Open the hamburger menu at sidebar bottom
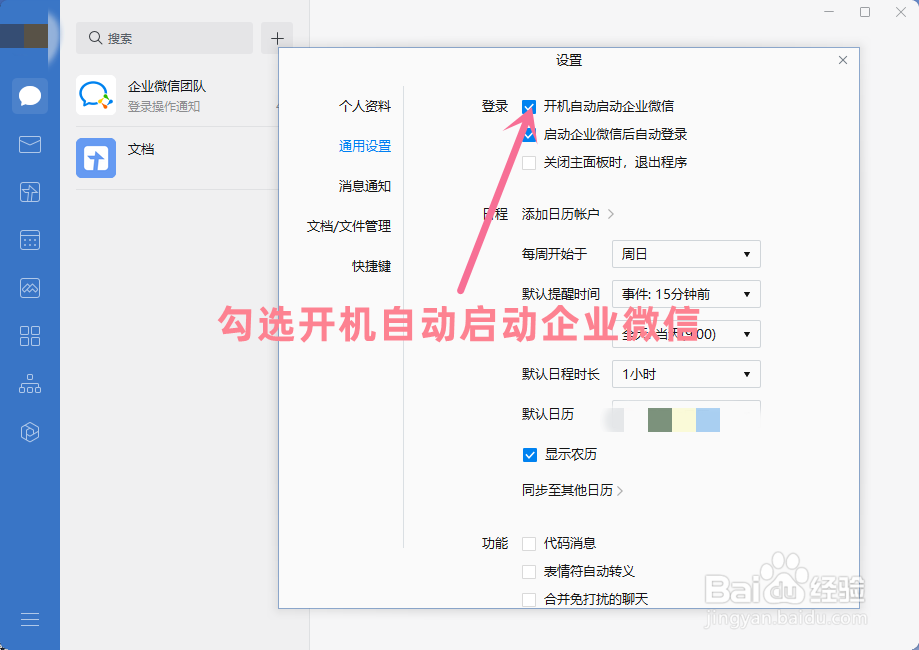Screen dimensions: 919x650 coord(30,620)
